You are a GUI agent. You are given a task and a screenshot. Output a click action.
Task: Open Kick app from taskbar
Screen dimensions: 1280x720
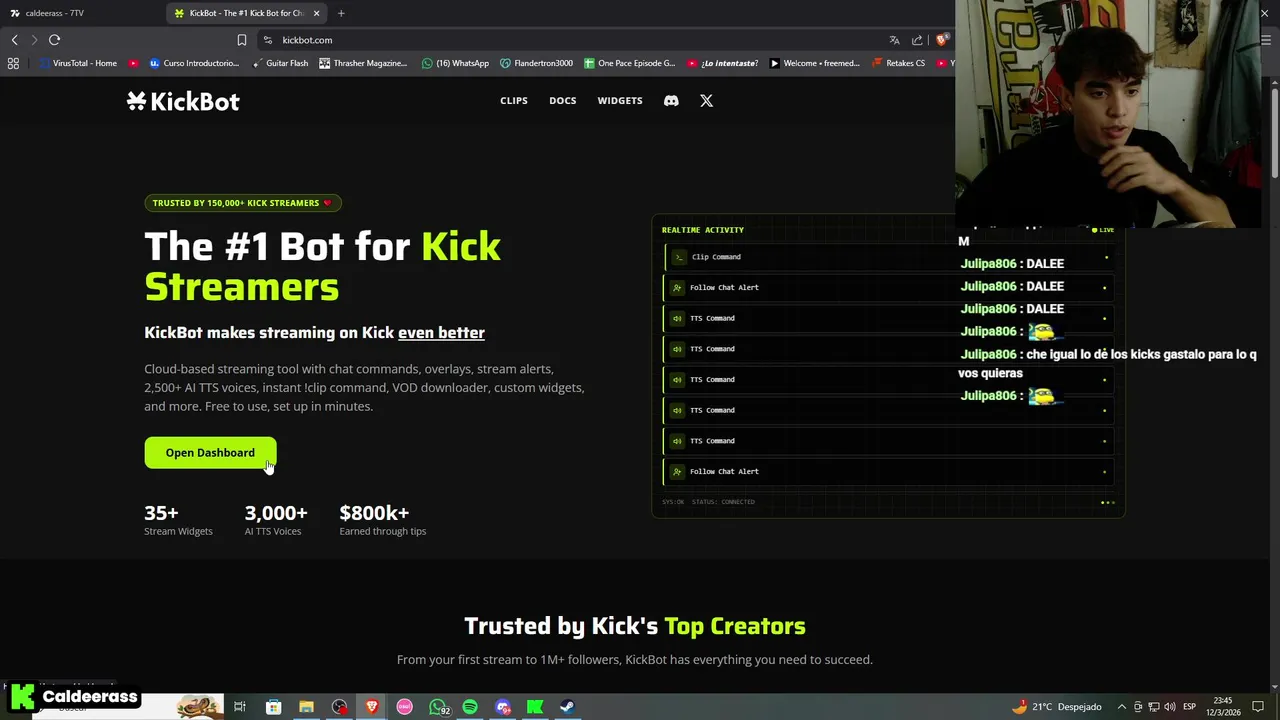click(x=535, y=707)
